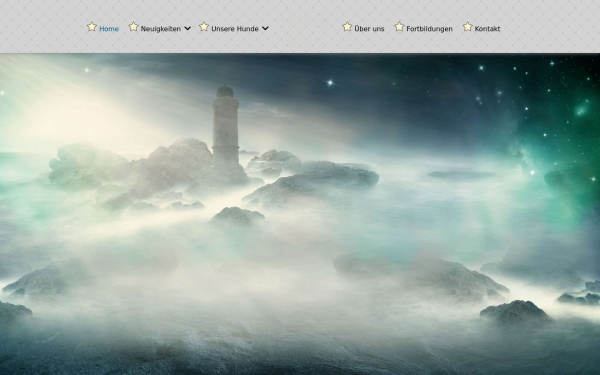Expand the Unsere Hunde dropdown arrow
600x375 pixels.
(x=265, y=28)
